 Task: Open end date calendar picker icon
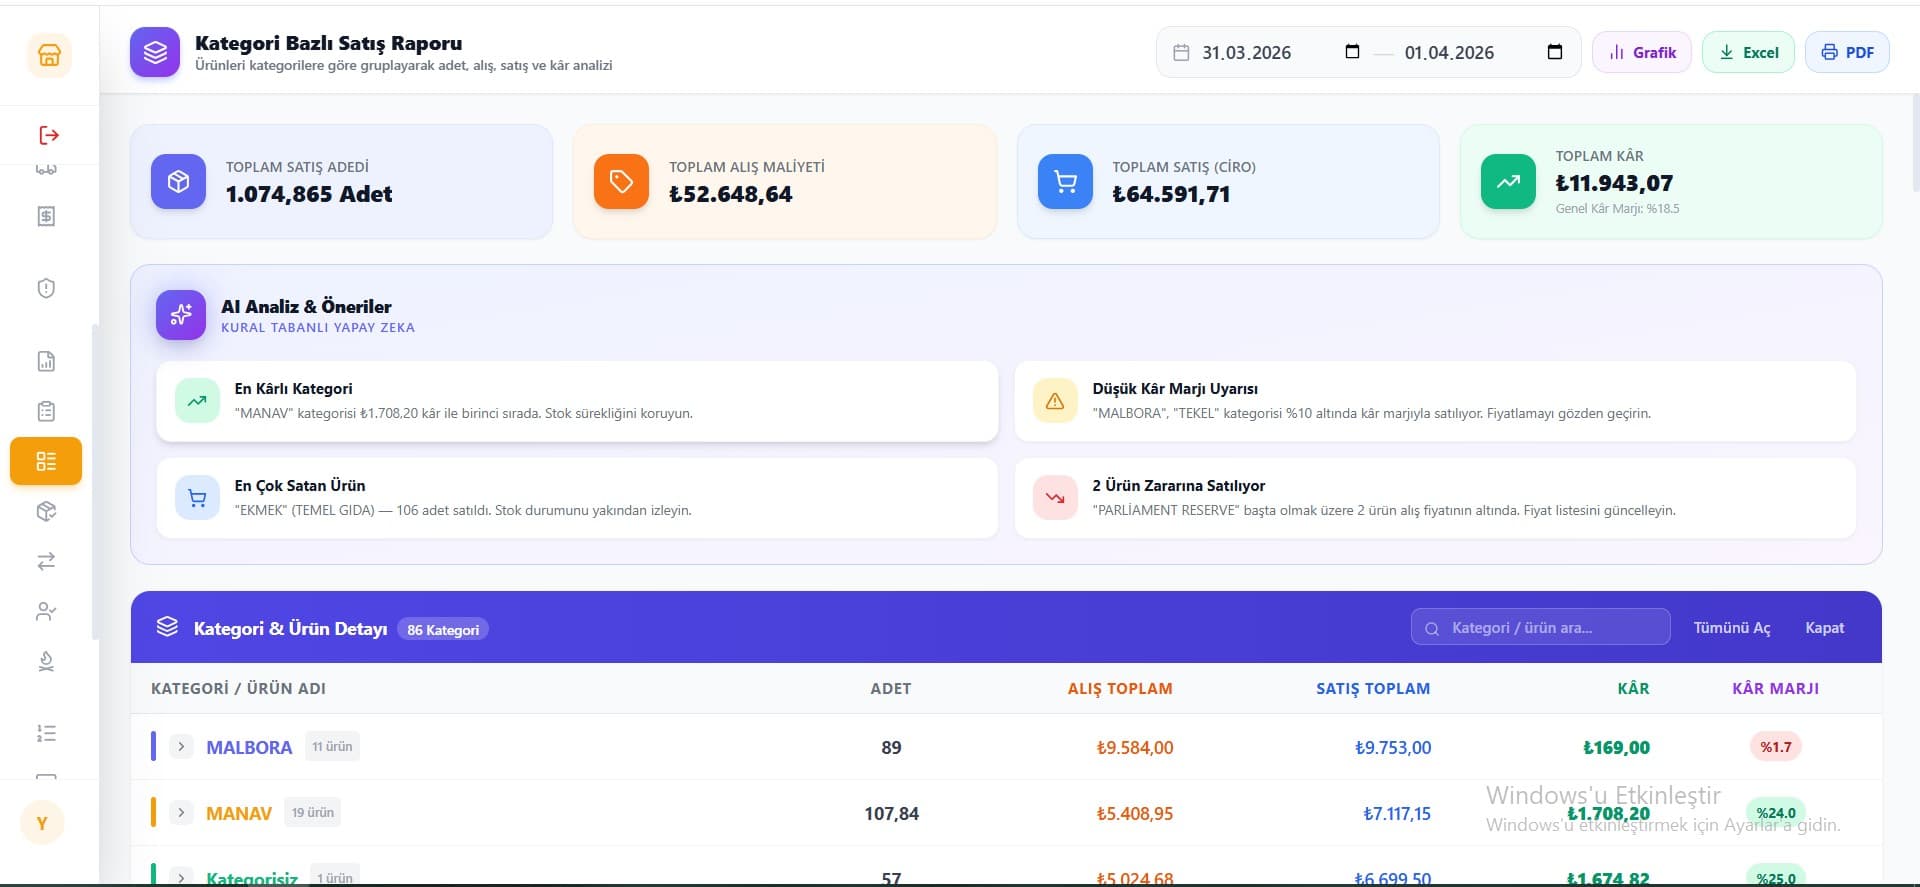[x=1555, y=52]
